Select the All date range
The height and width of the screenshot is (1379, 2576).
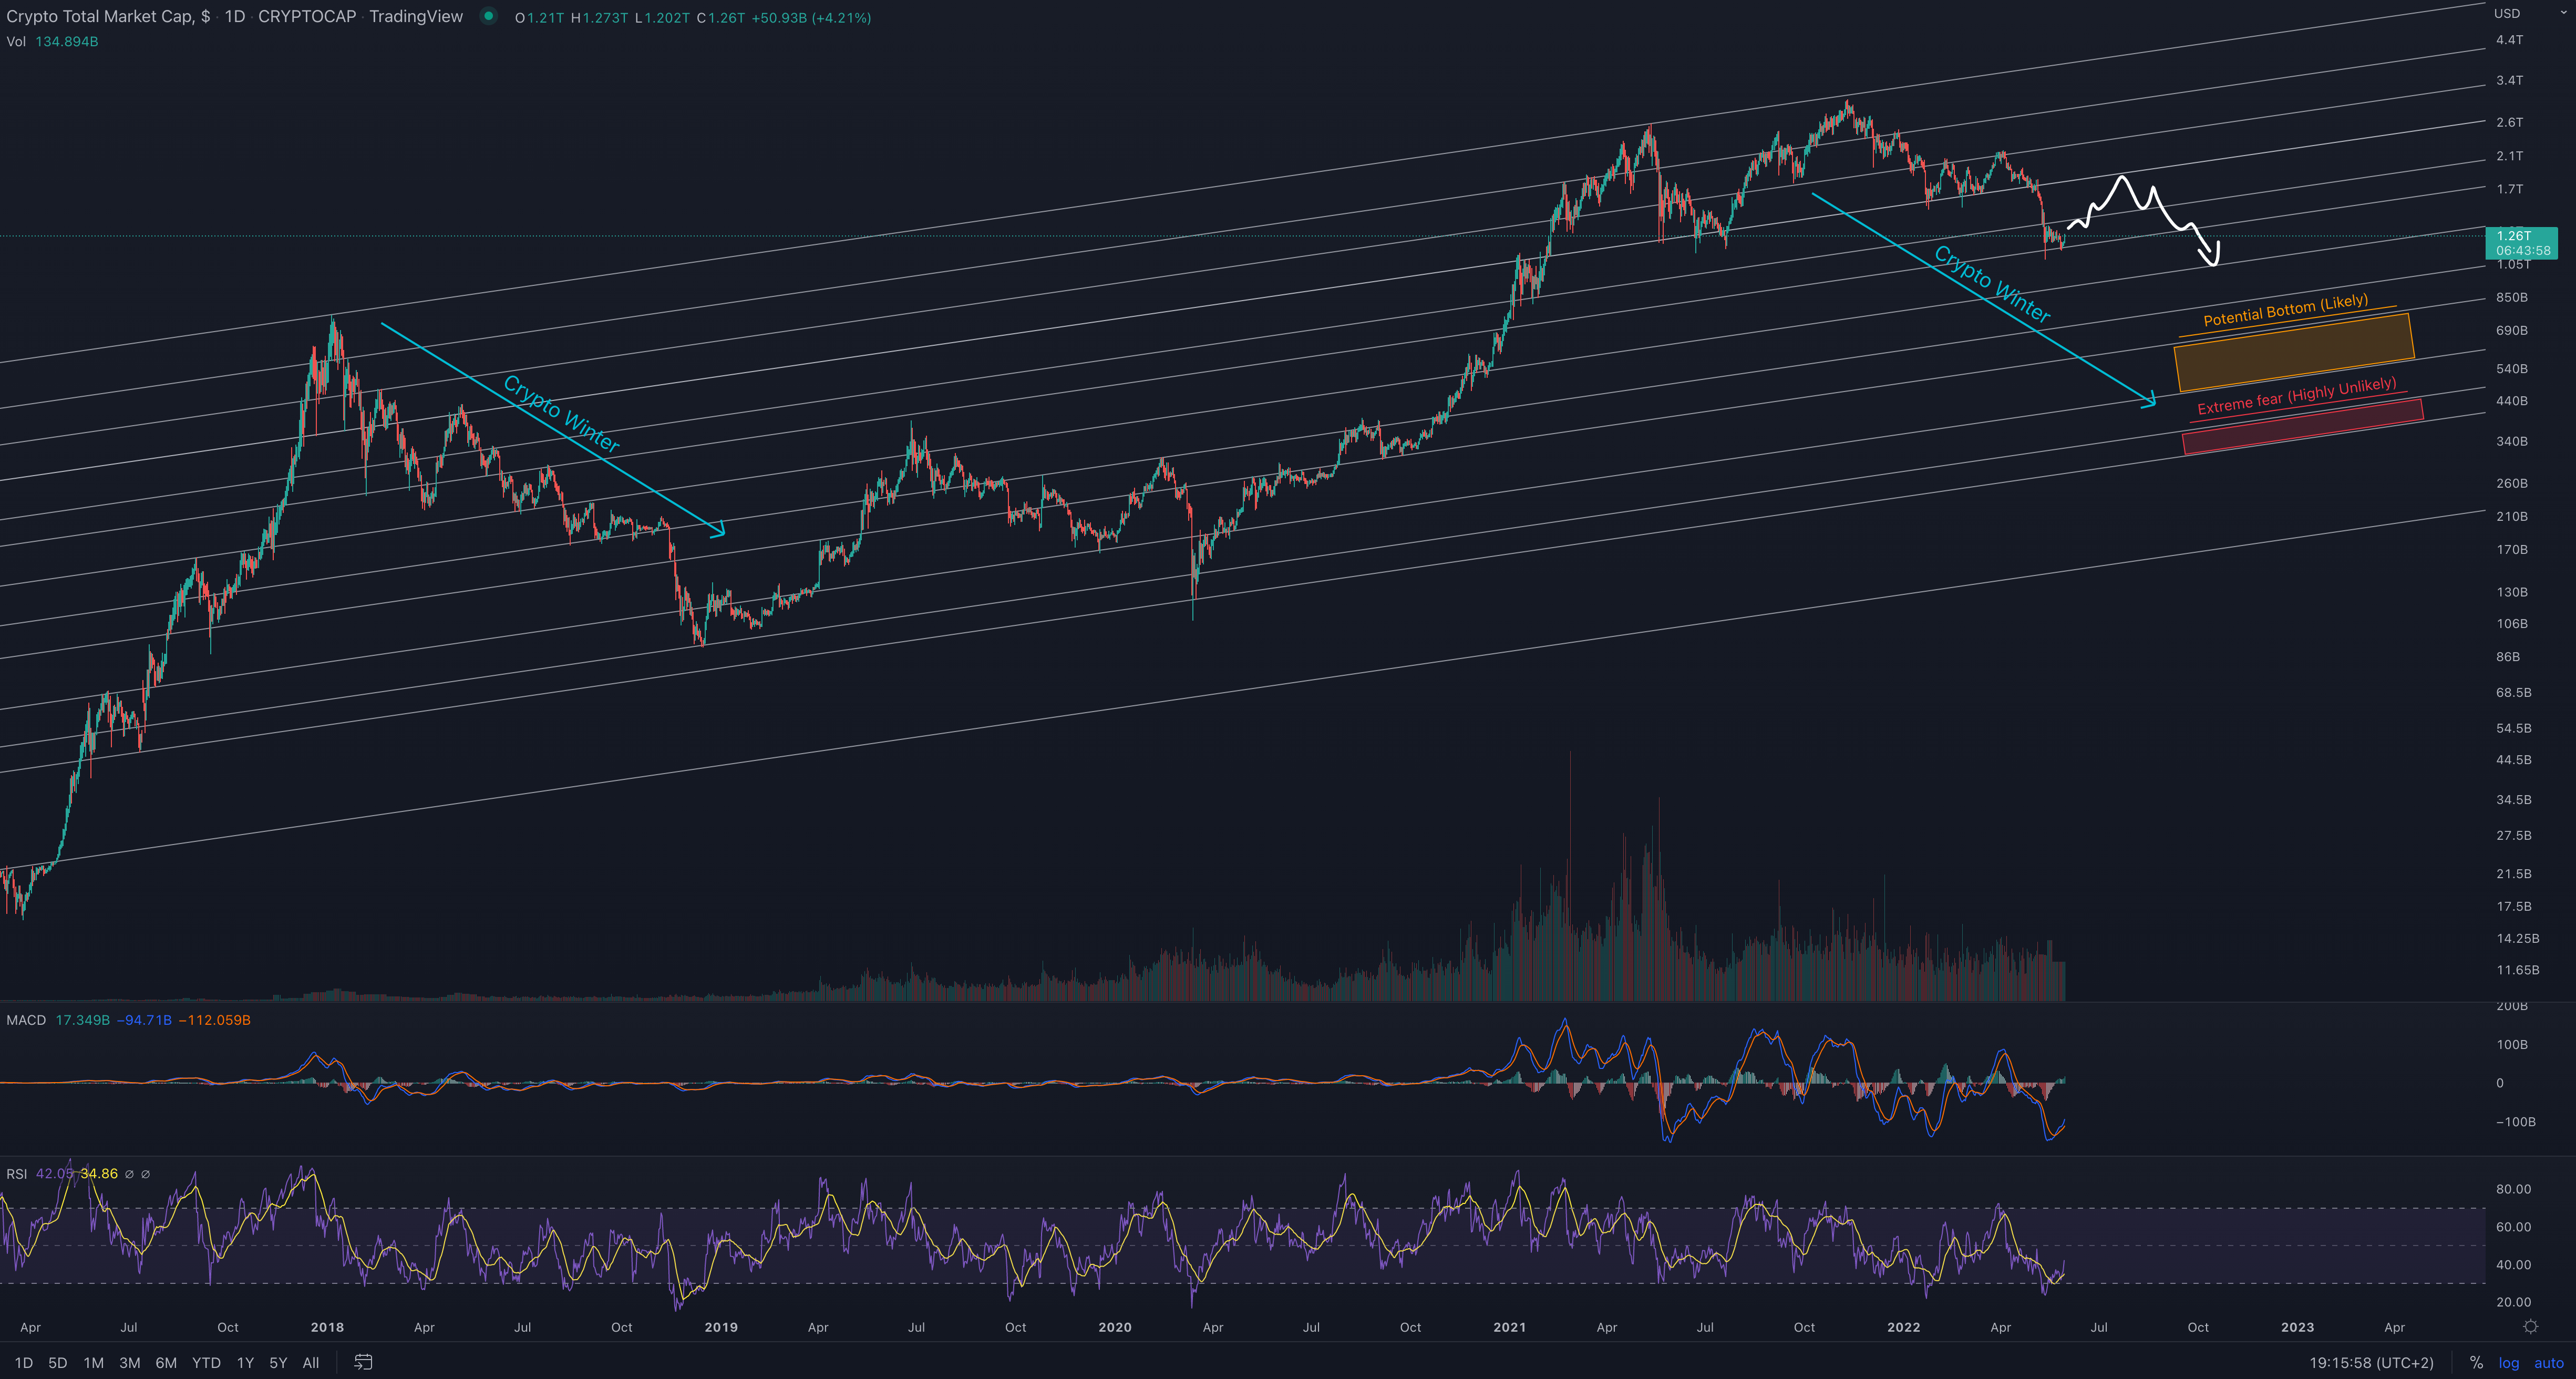311,1362
